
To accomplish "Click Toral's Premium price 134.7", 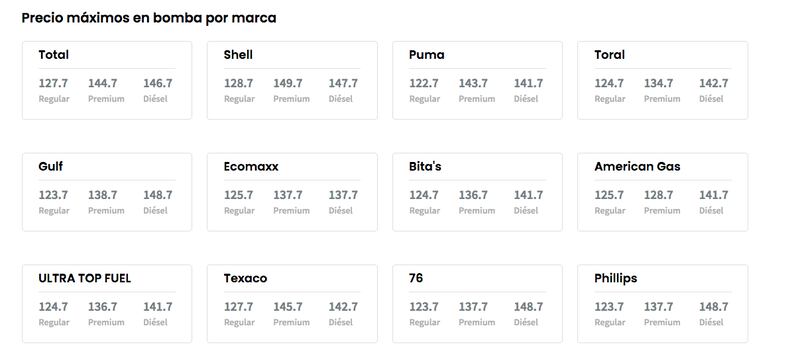I will 658,83.
